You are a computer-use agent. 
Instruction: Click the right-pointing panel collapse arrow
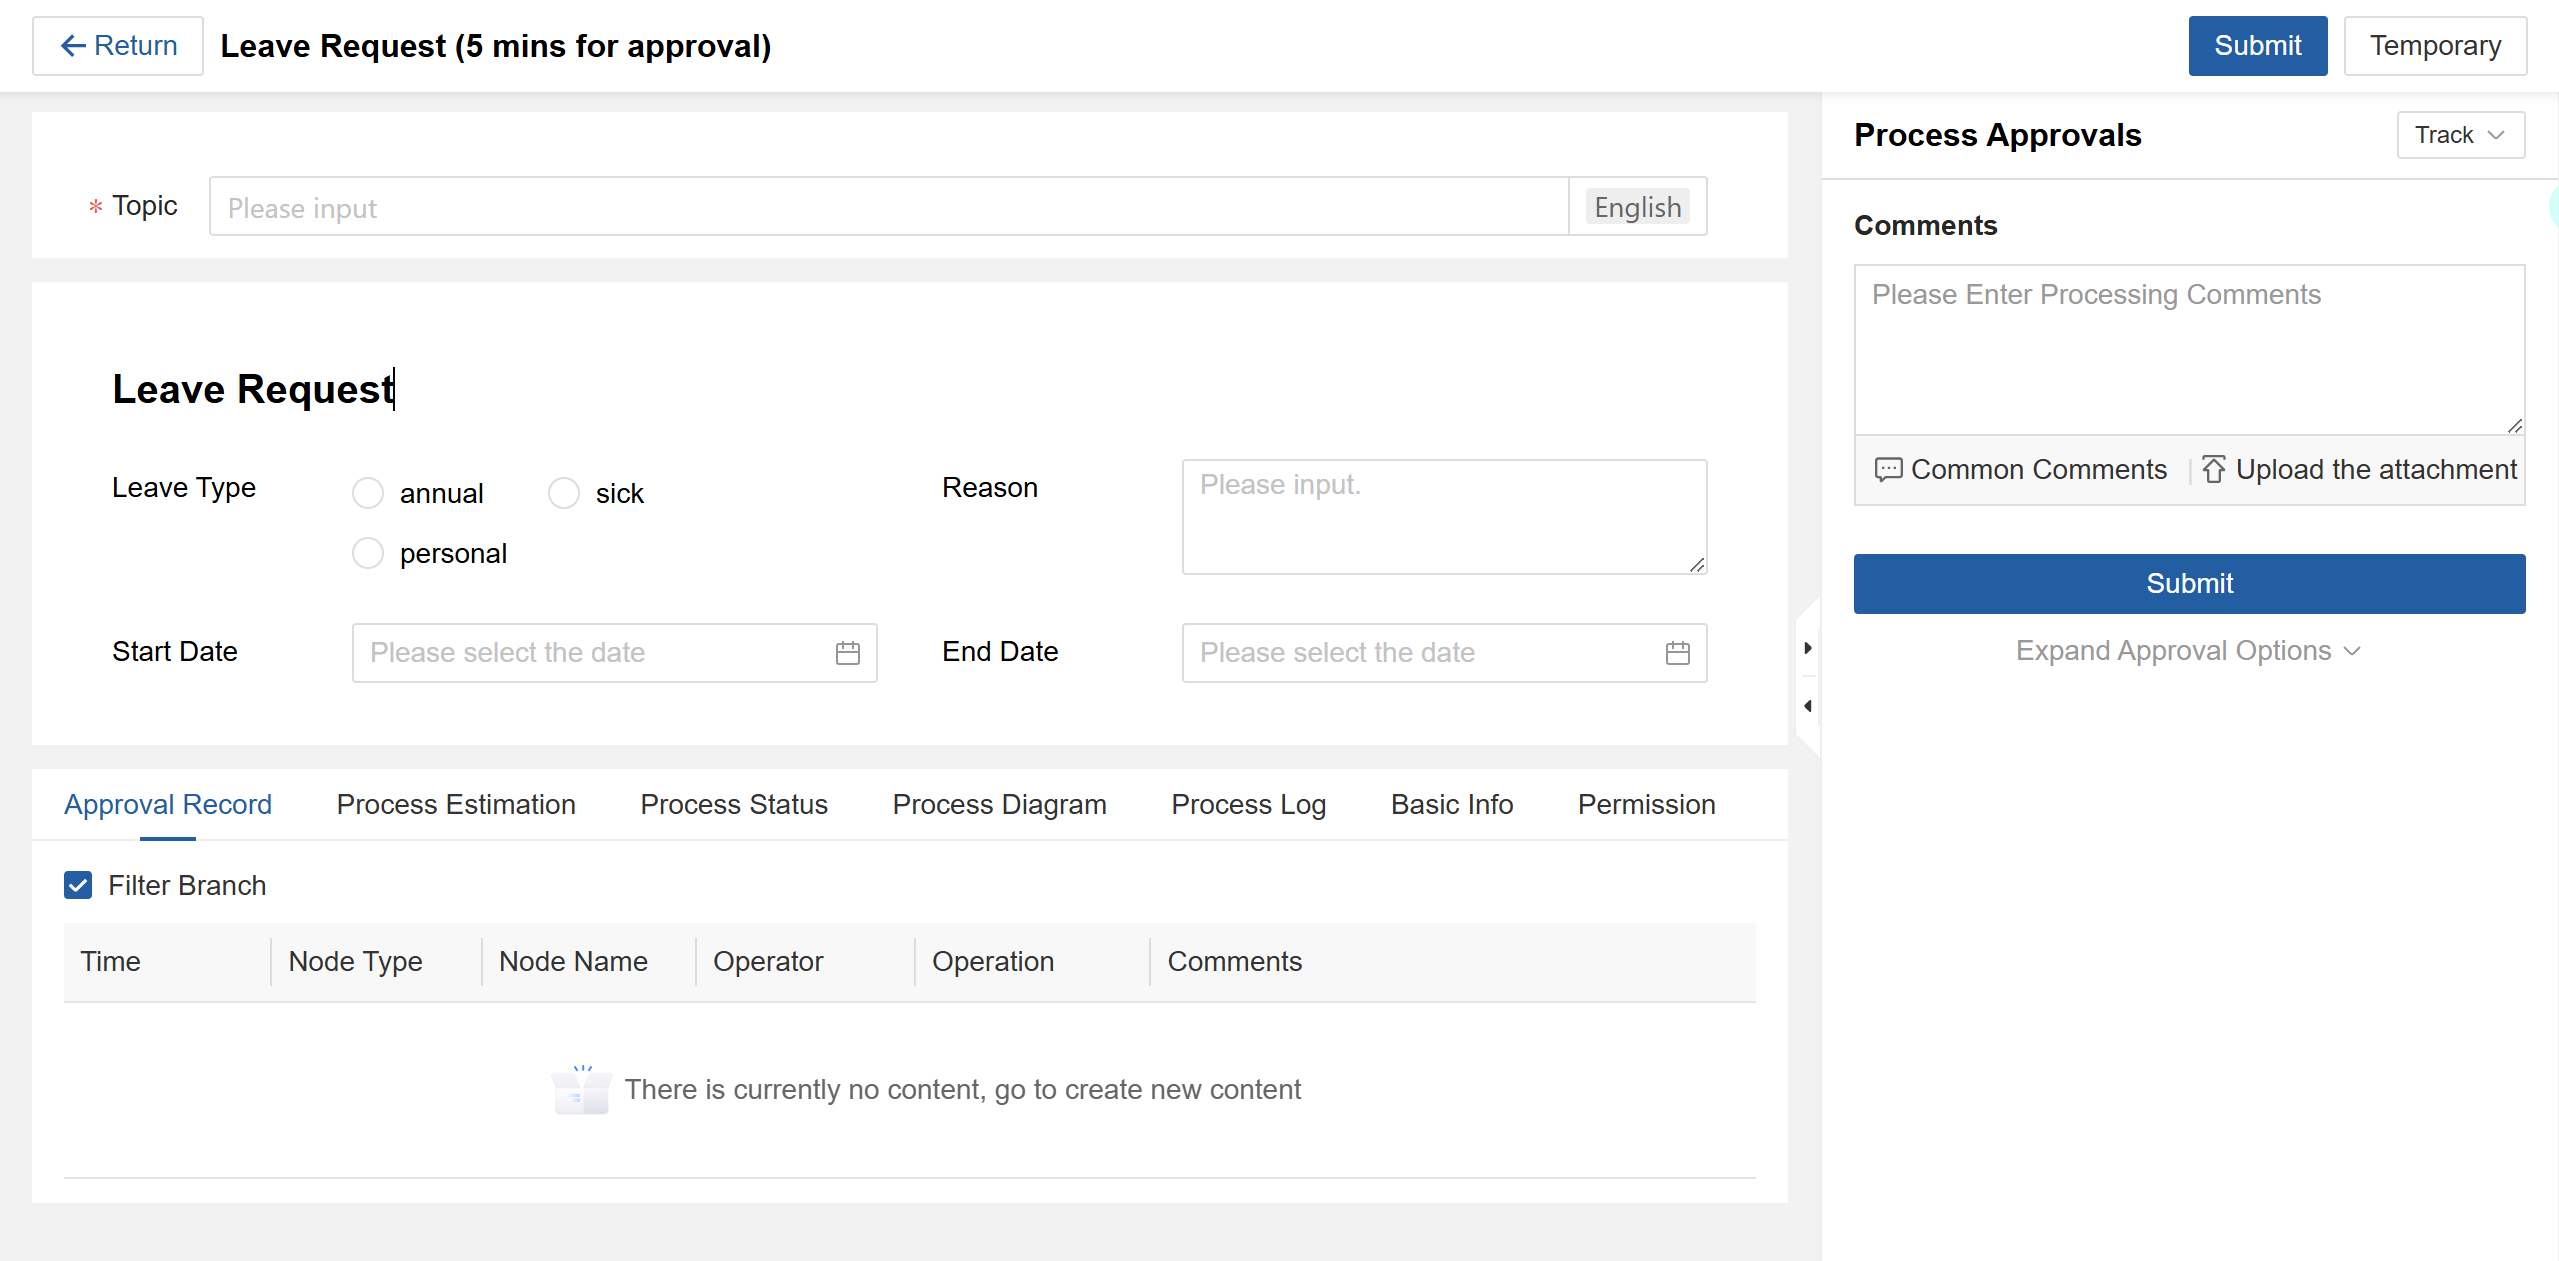pyautogui.click(x=1807, y=648)
